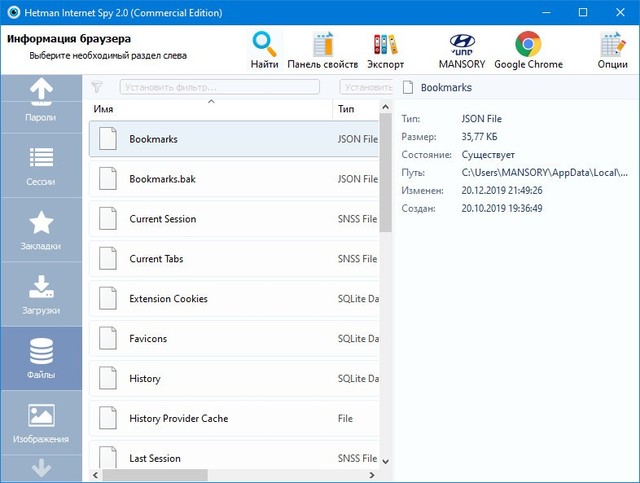Sort the list by Type column header
Image resolution: width=640 pixels, height=483 pixels.
pyautogui.click(x=355, y=108)
